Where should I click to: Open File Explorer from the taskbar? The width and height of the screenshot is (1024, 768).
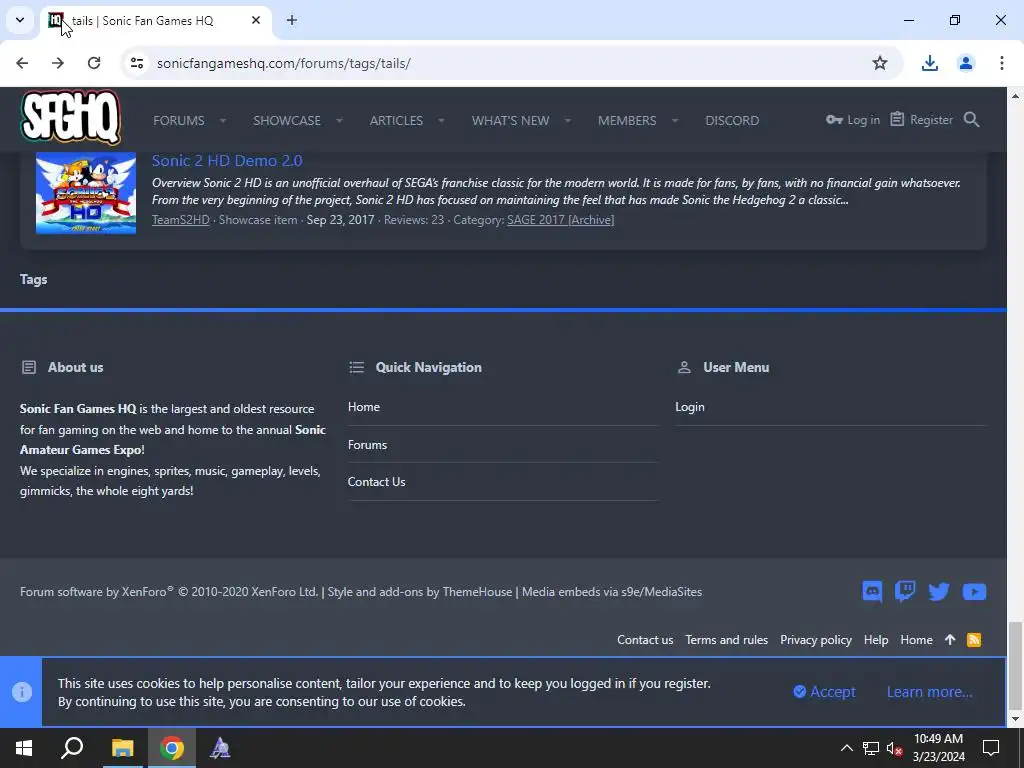(x=122, y=748)
